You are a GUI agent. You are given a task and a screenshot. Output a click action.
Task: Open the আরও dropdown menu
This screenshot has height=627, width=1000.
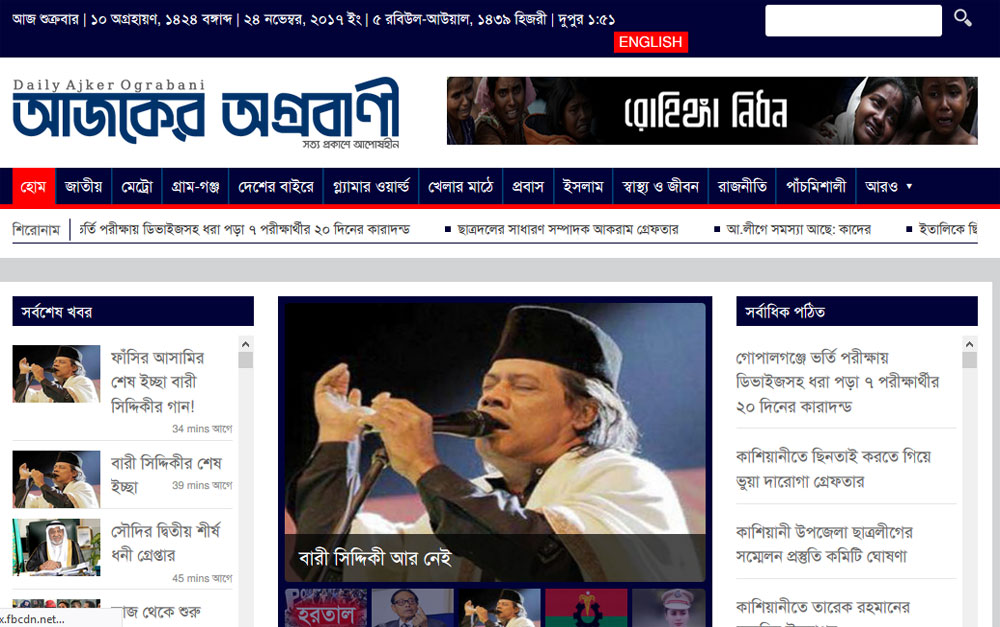(x=888, y=187)
